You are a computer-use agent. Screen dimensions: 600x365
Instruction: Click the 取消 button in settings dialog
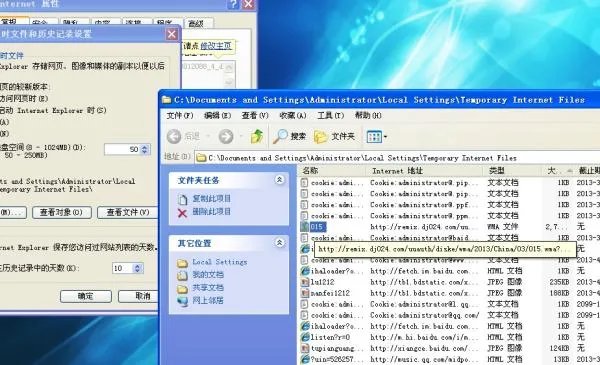(x=138, y=296)
